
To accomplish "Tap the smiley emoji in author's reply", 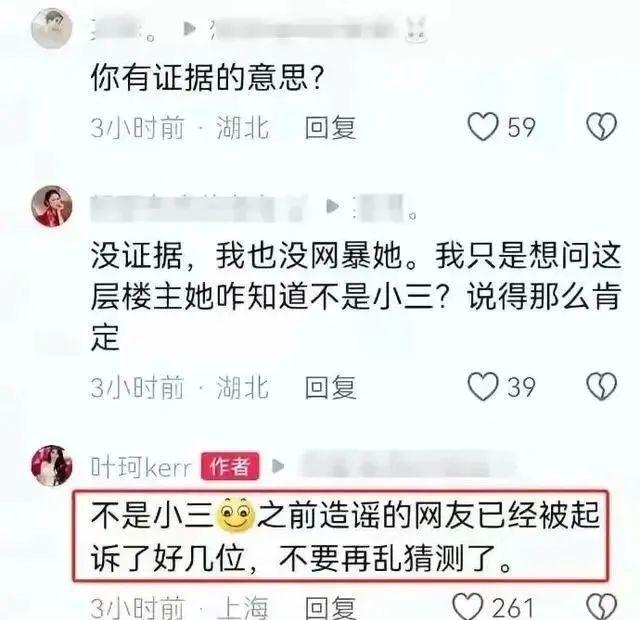I will (235, 514).
